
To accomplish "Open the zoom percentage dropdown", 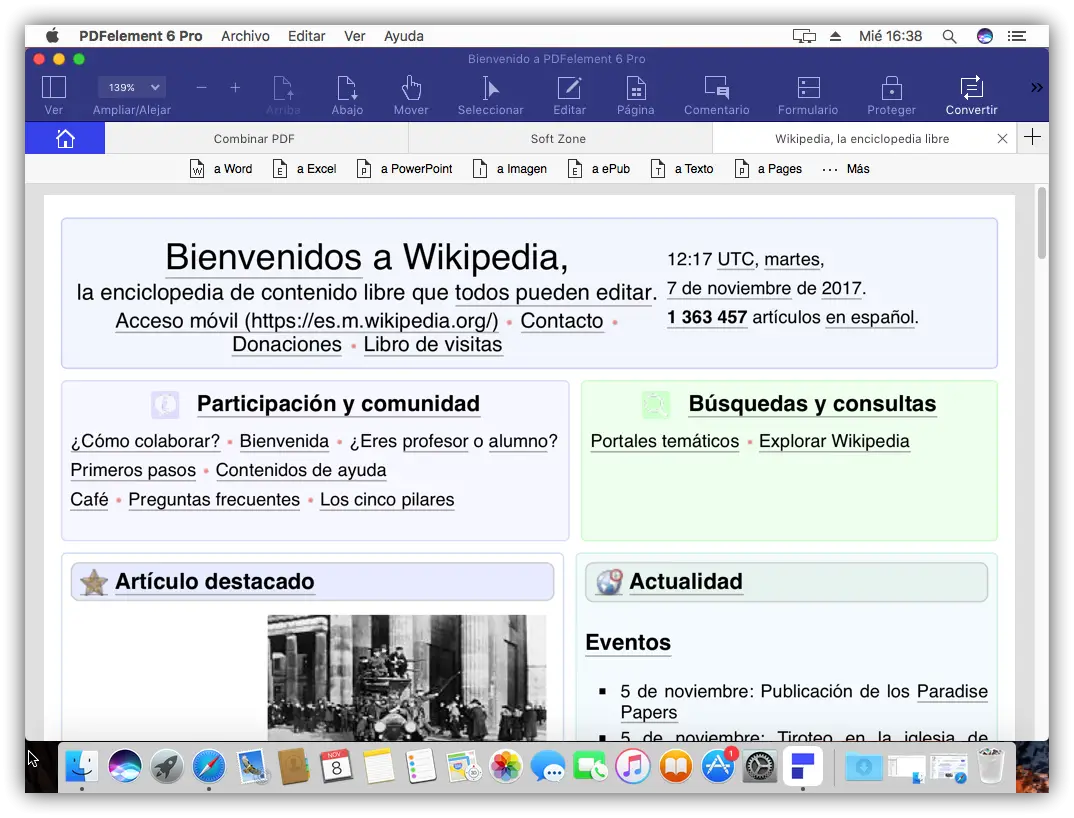I will (x=130, y=88).
